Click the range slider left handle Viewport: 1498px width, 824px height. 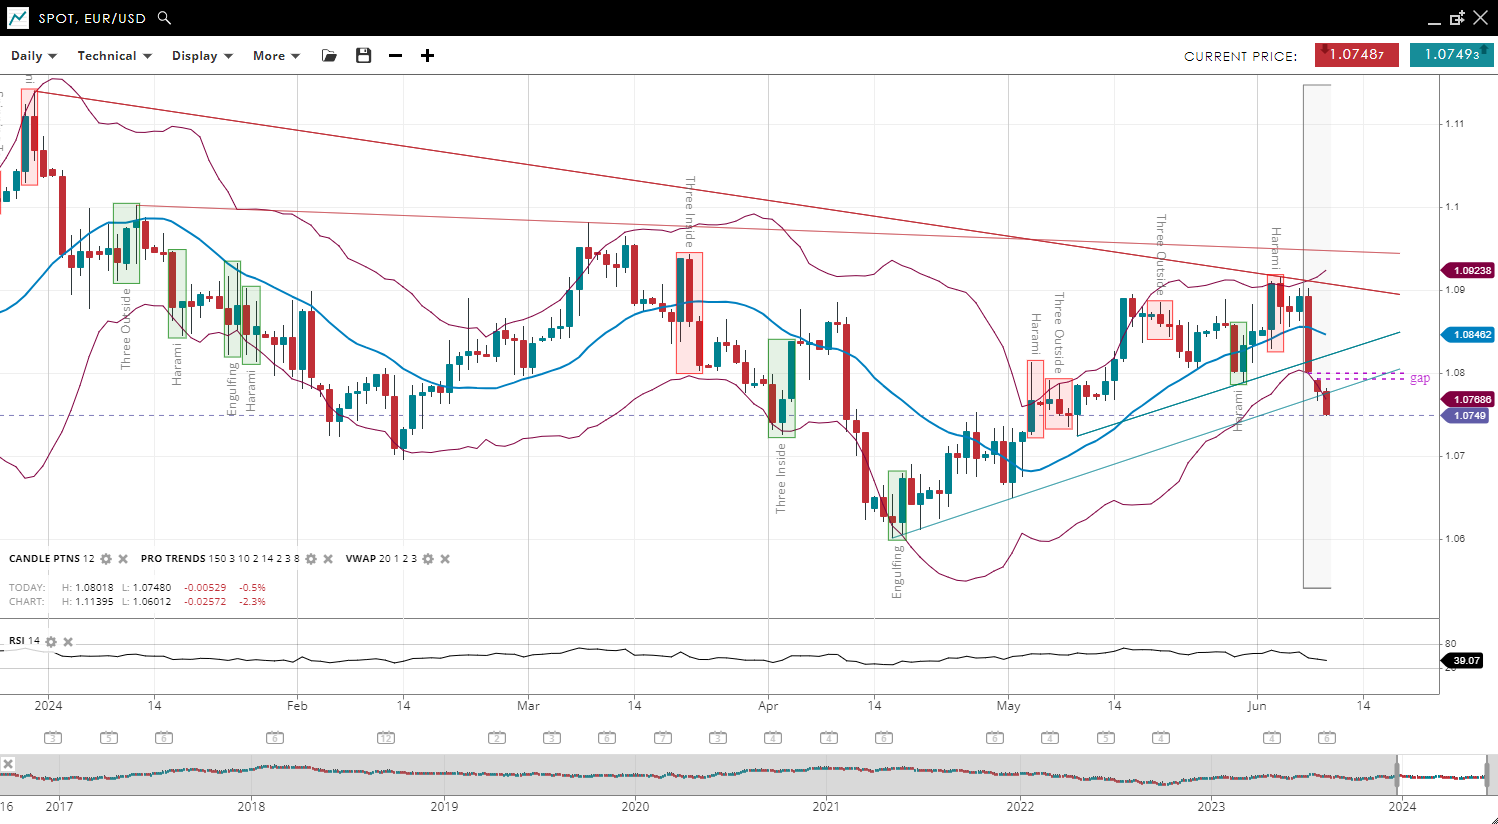coord(1397,775)
